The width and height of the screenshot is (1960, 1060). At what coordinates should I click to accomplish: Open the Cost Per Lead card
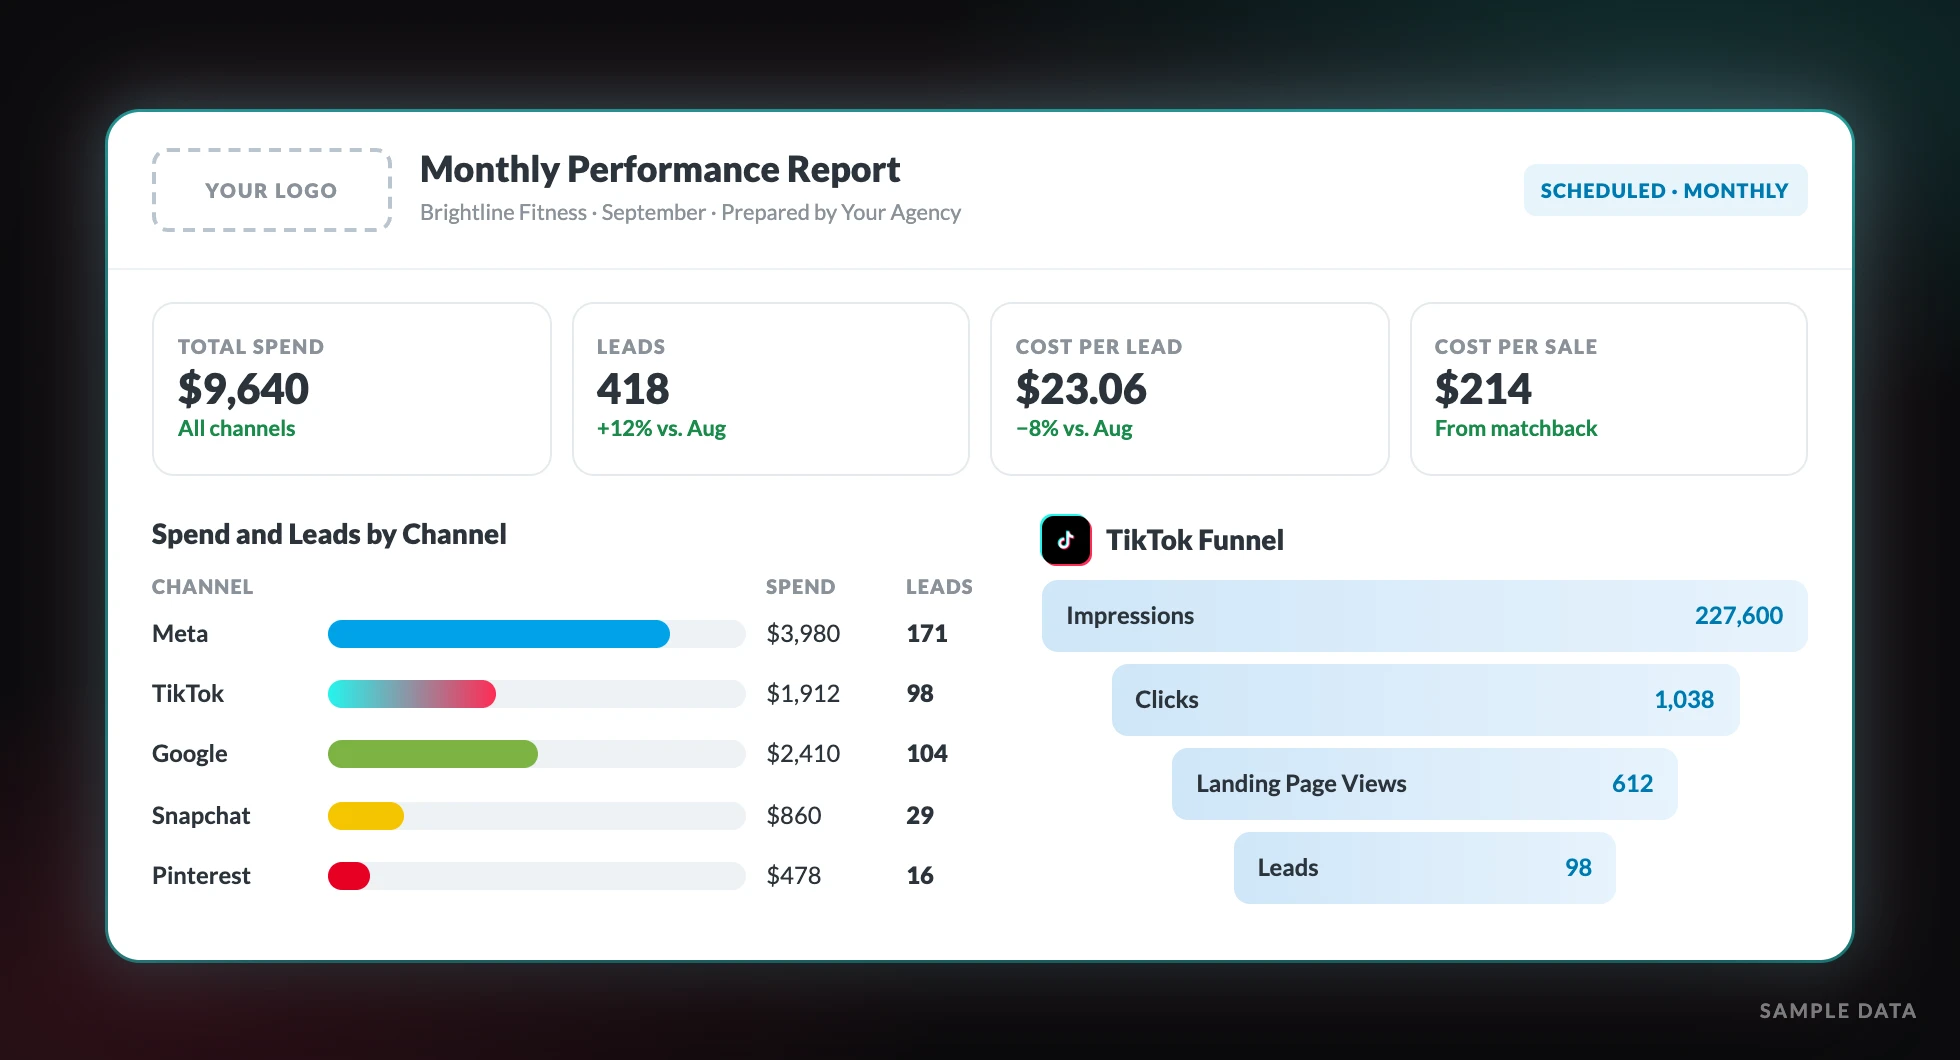(x=1190, y=389)
